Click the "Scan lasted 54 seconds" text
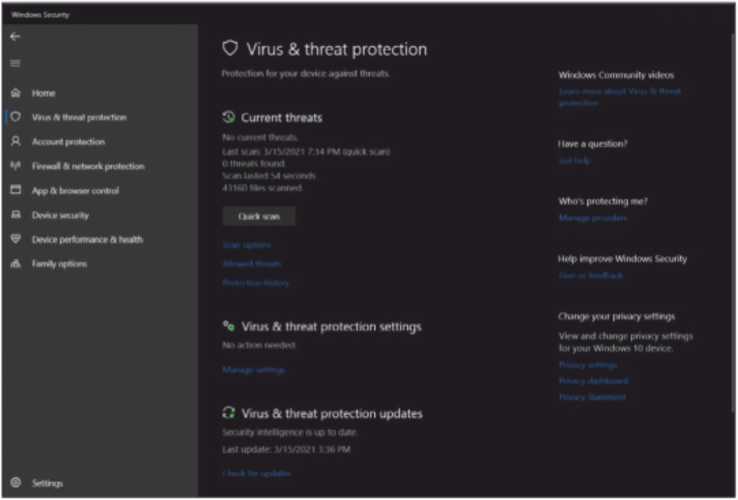Viewport: 738px width, 500px height. click(269, 176)
